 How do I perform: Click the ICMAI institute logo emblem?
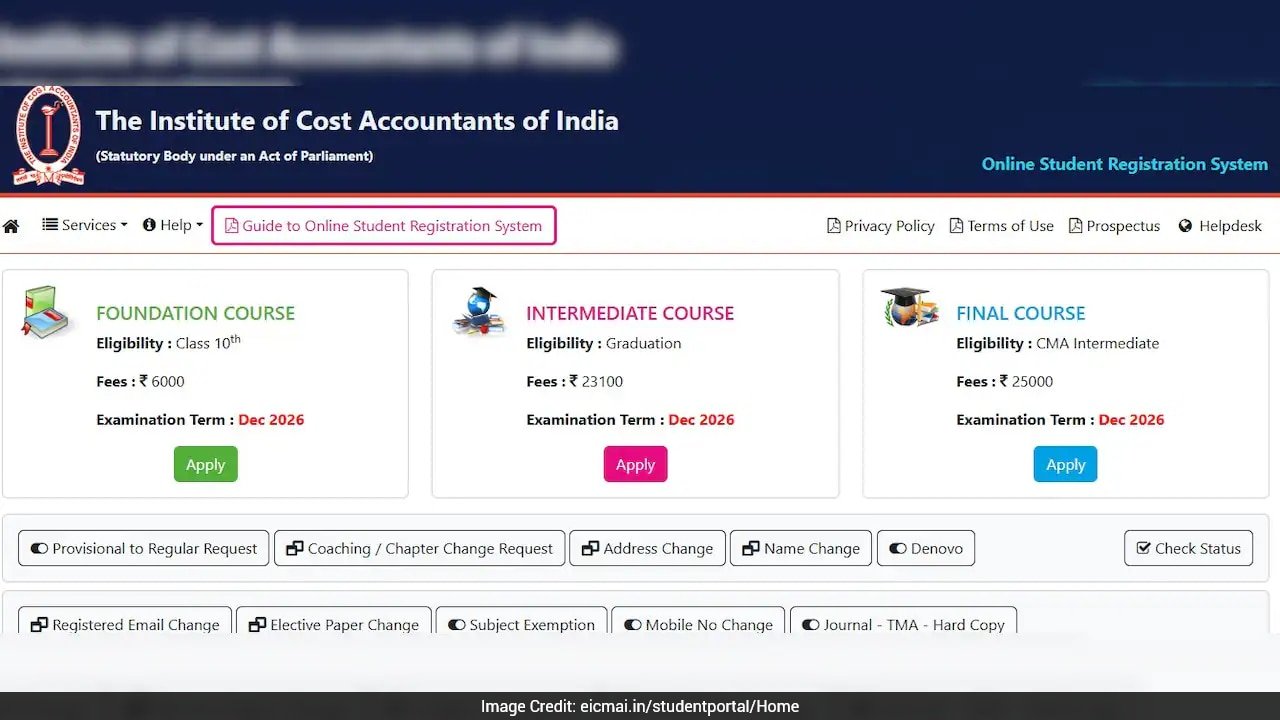click(x=48, y=136)
